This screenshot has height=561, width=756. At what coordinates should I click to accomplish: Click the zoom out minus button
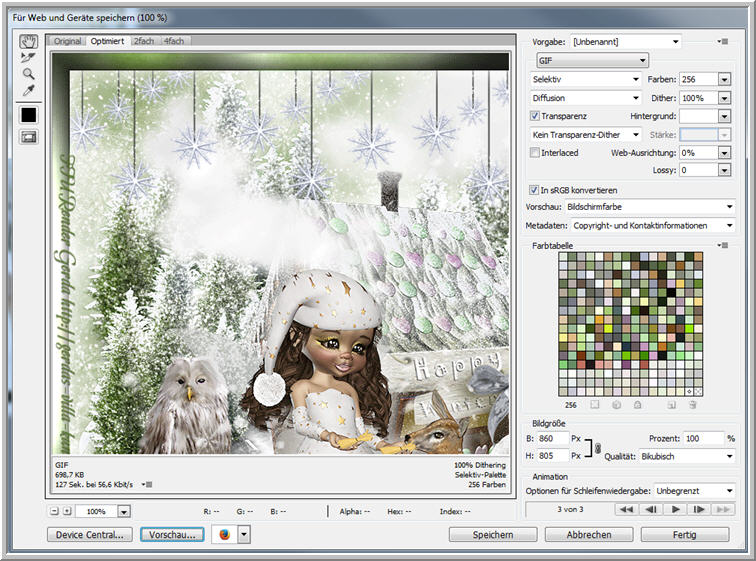[54, 511]
